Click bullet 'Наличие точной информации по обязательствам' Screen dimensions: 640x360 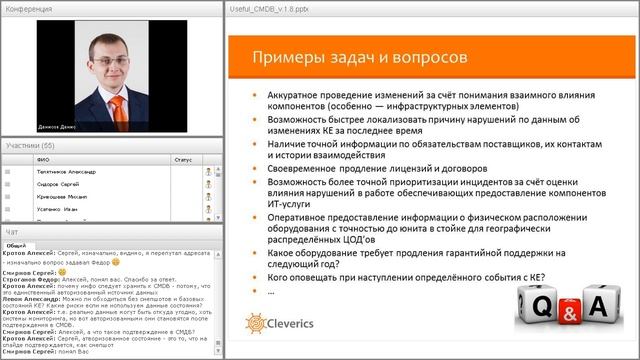pyautogui.click(x=435, y=149)
